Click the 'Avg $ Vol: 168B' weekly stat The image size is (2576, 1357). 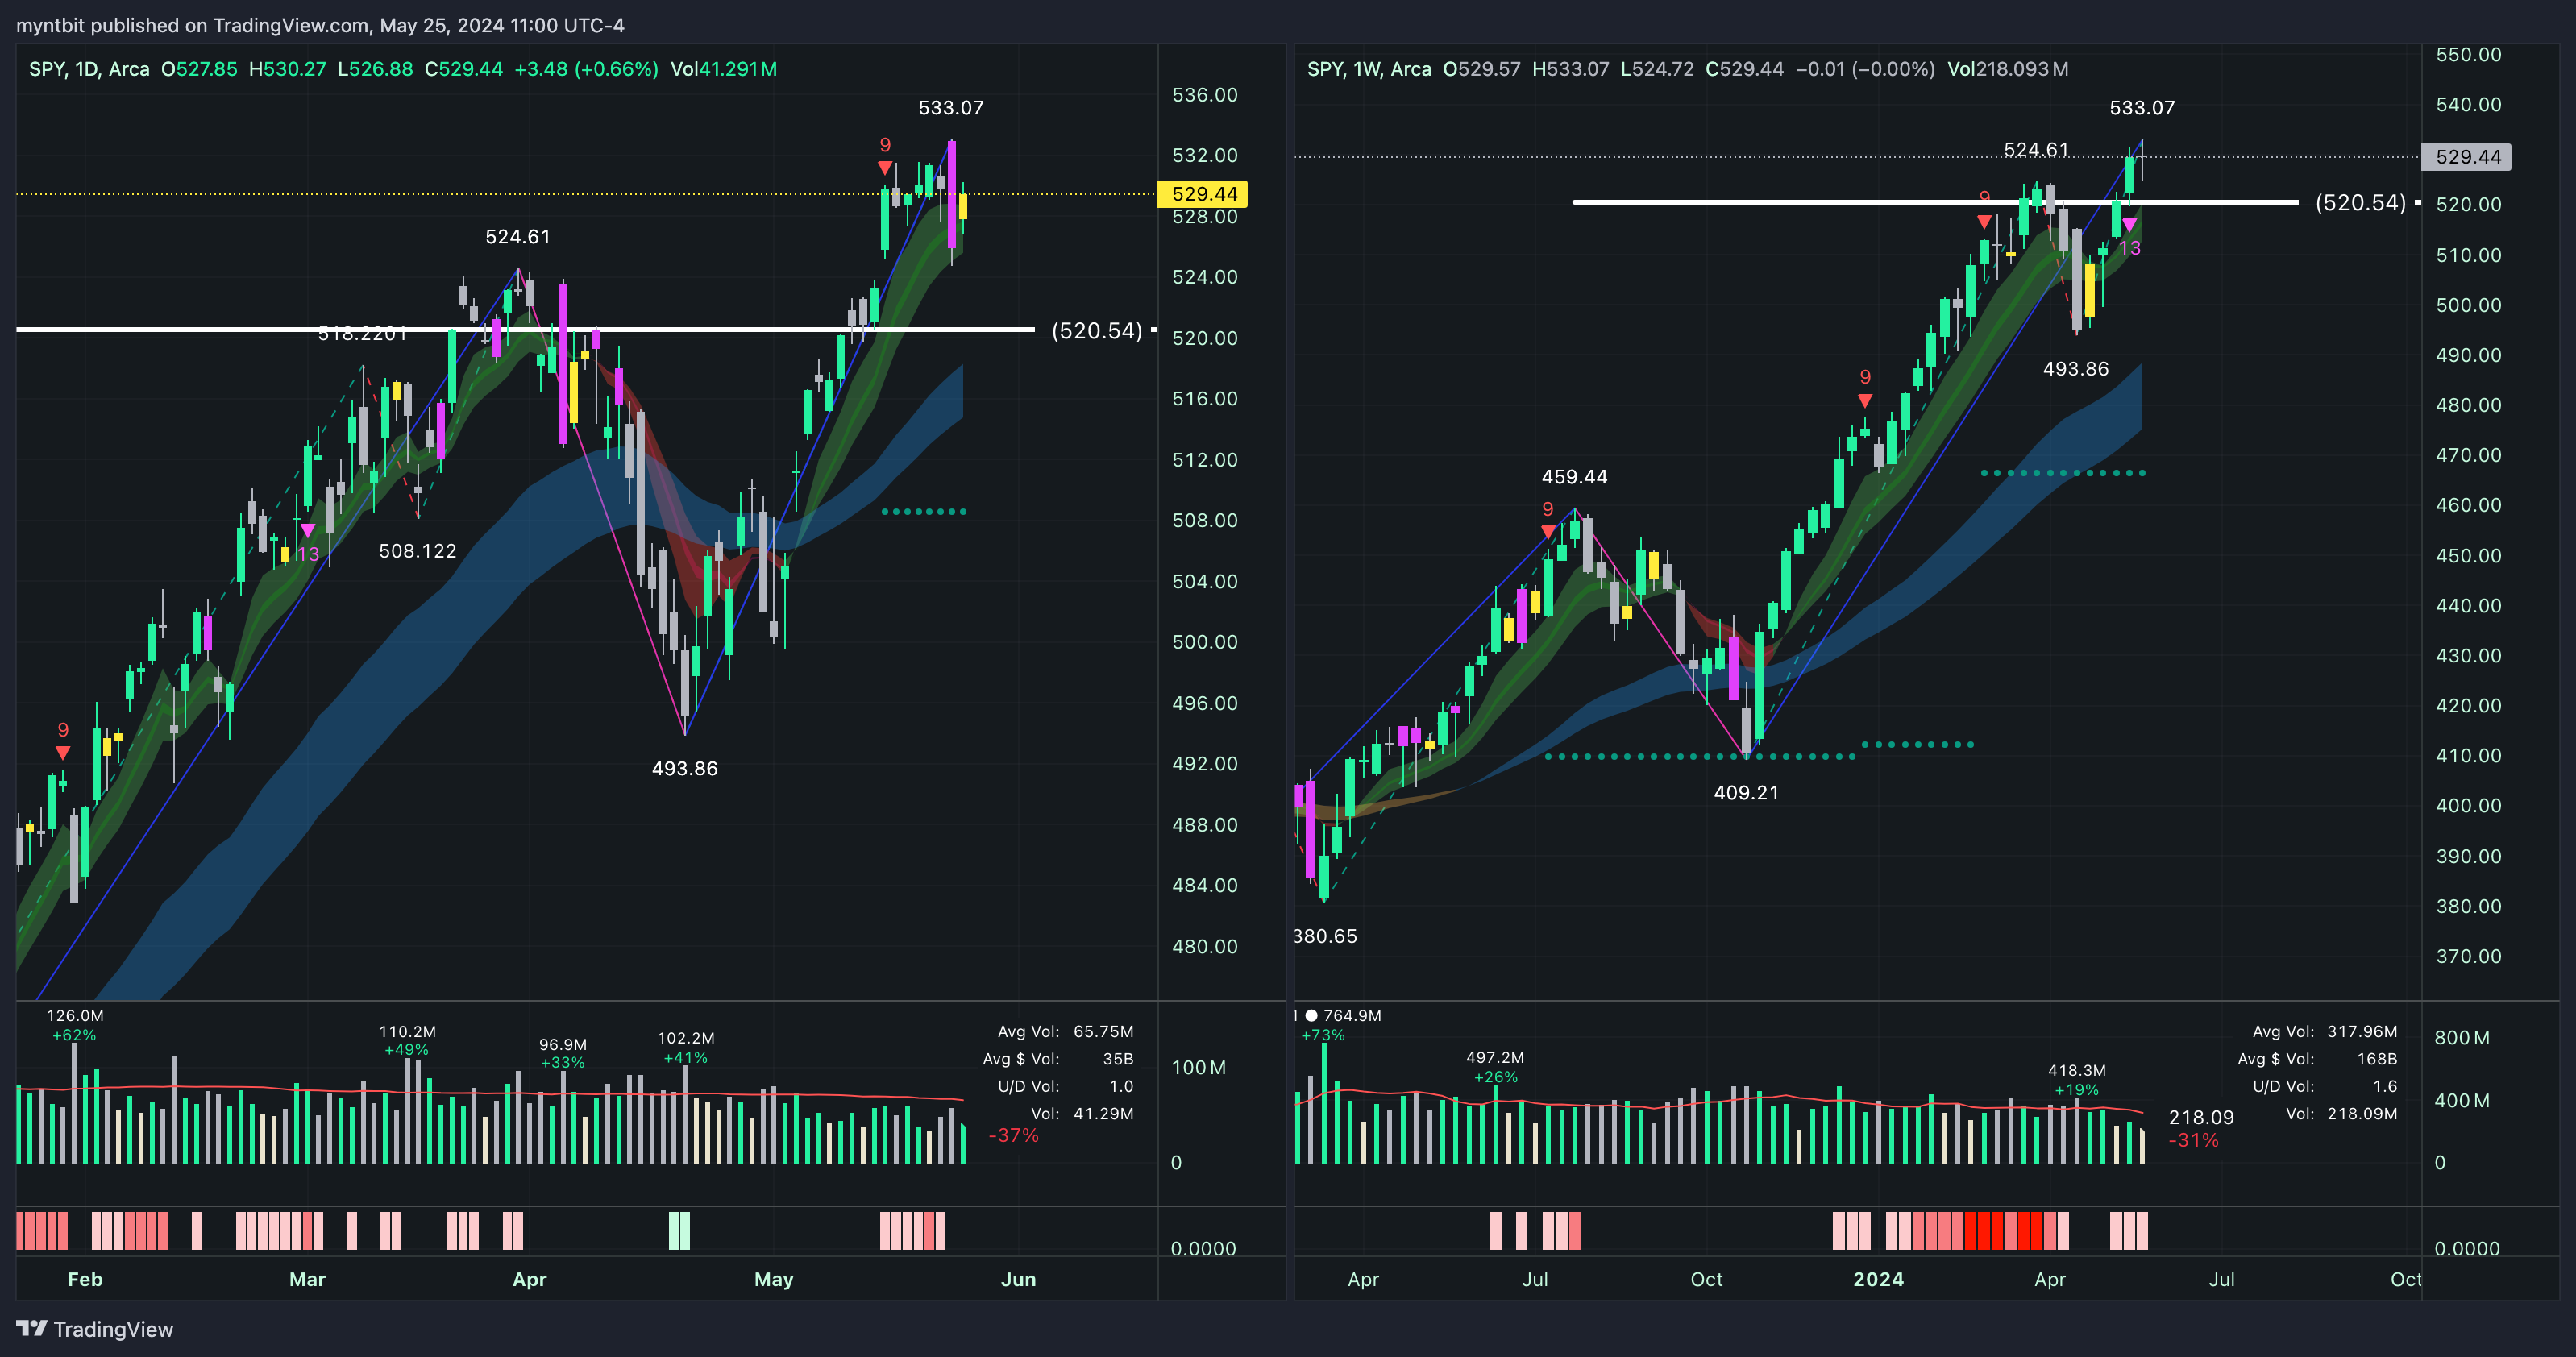tap(2317, 1059)
